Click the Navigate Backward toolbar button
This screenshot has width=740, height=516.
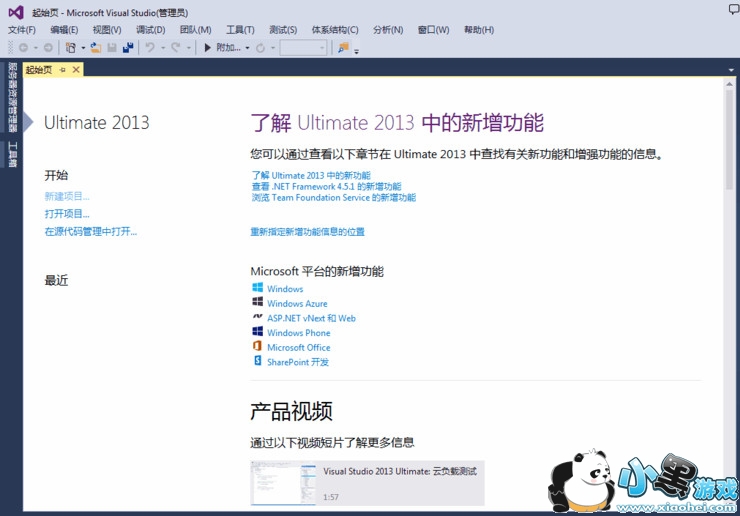(x=23, y=48)
